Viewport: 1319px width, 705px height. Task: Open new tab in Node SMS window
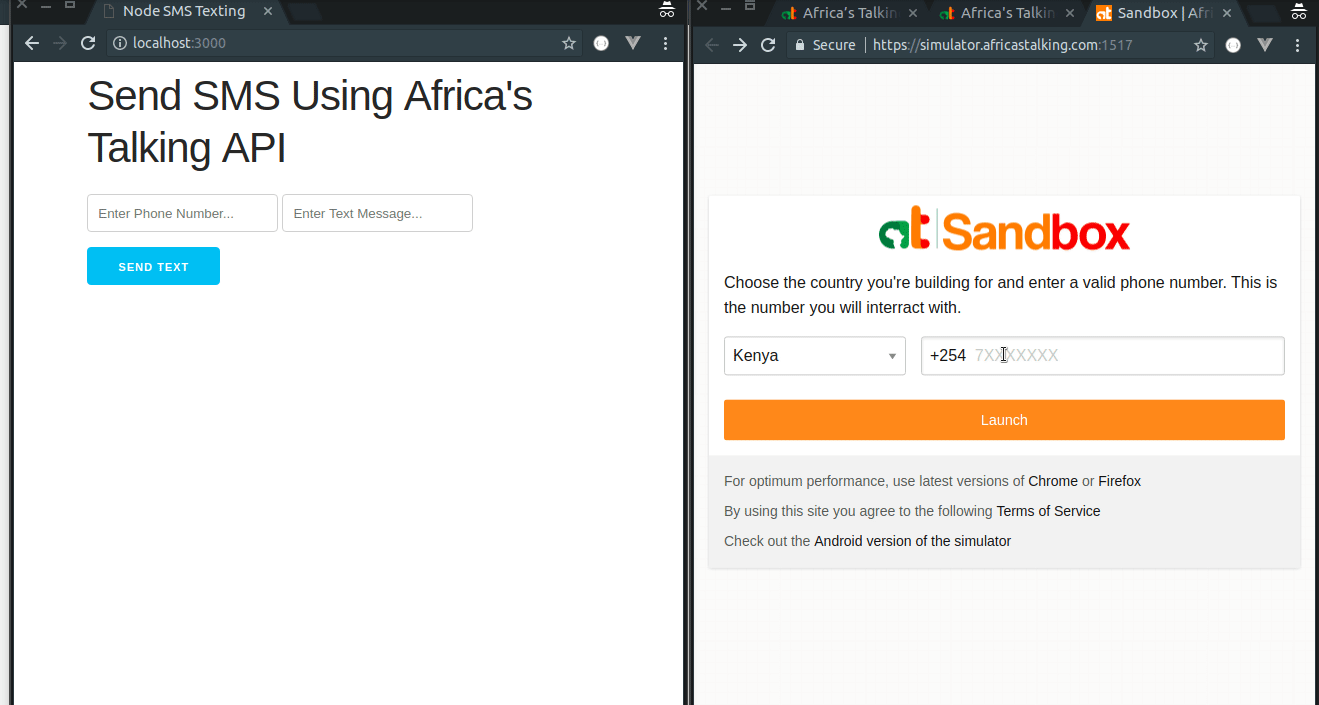click(305, 13)
